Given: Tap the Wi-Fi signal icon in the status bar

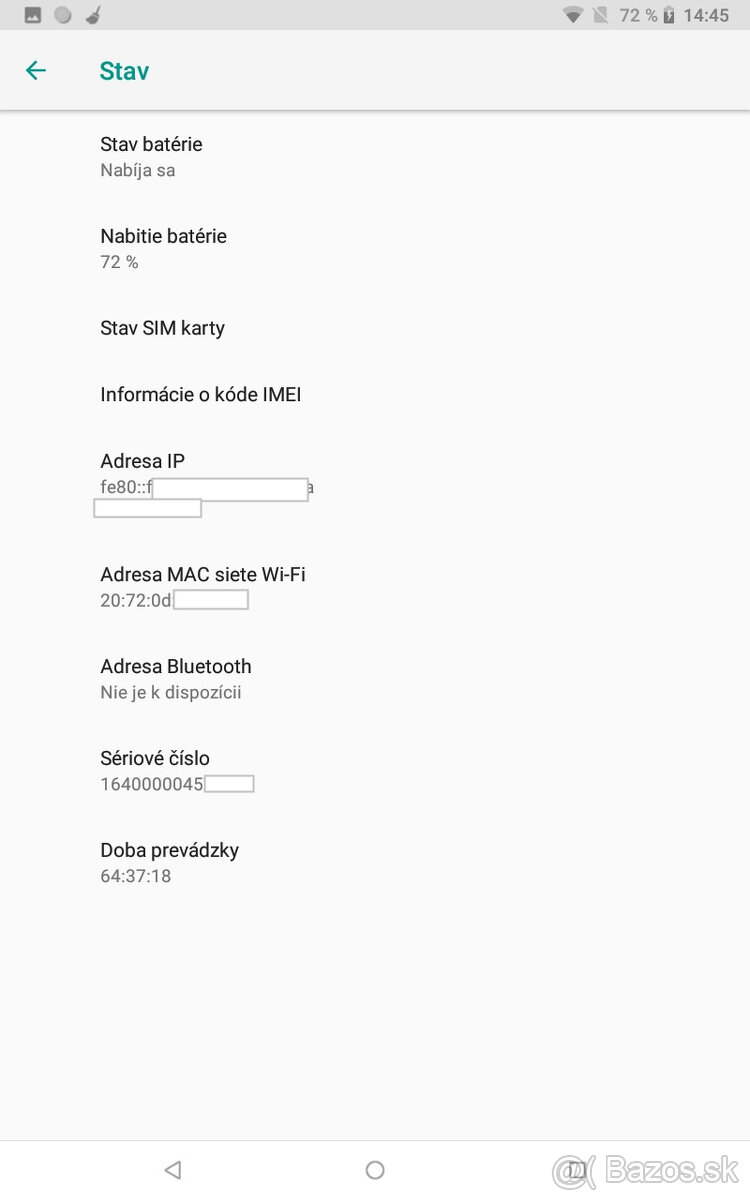Looking at the screenshot, I should coord(572,14).
